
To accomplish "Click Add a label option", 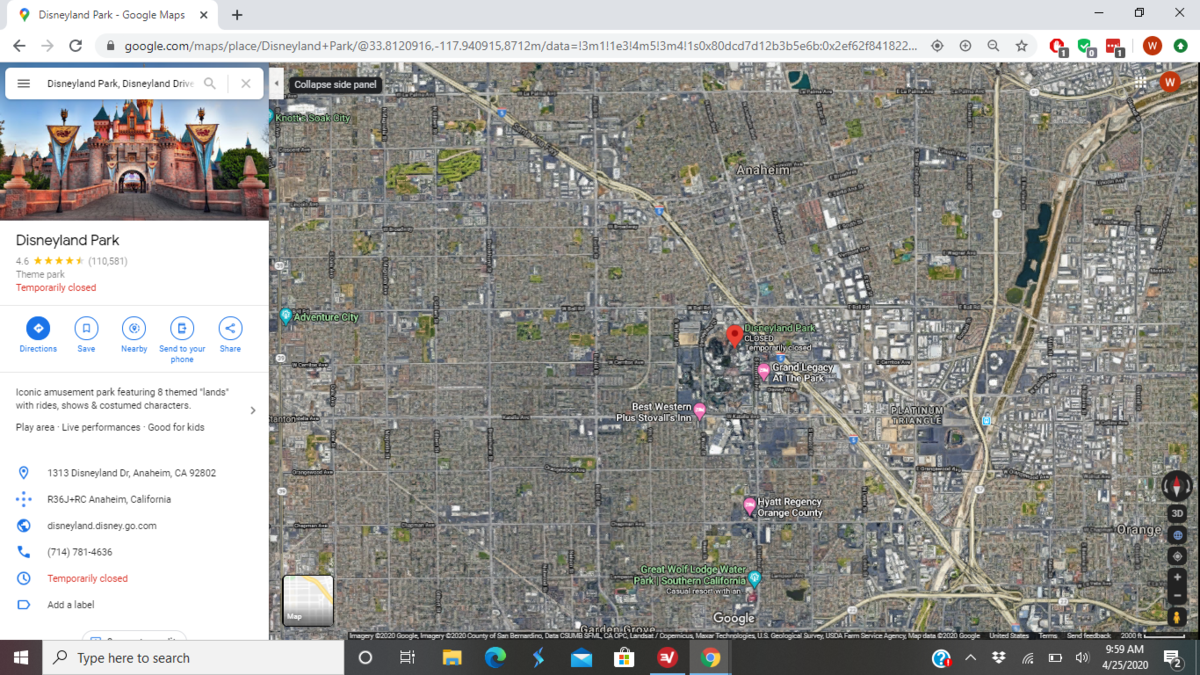I will point(70,605).
